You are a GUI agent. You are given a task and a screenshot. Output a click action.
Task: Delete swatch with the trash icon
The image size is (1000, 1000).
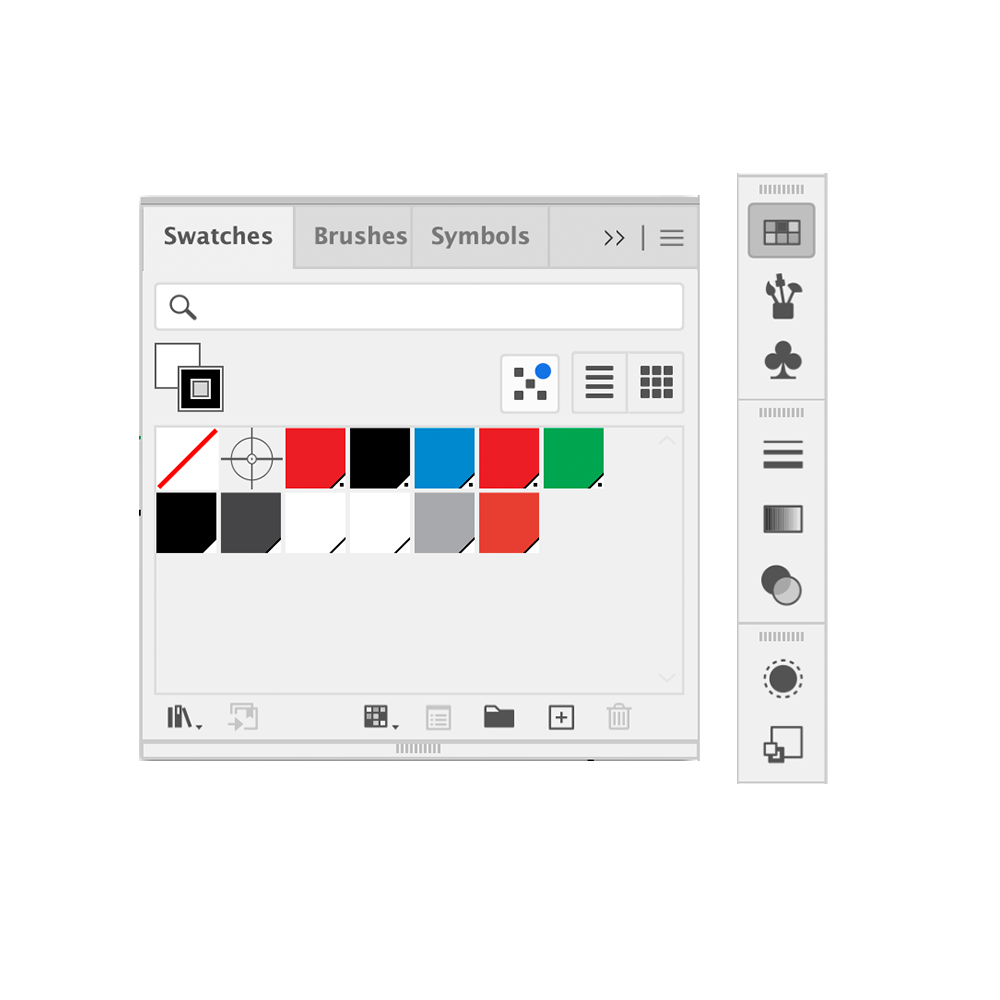[619, 717]
